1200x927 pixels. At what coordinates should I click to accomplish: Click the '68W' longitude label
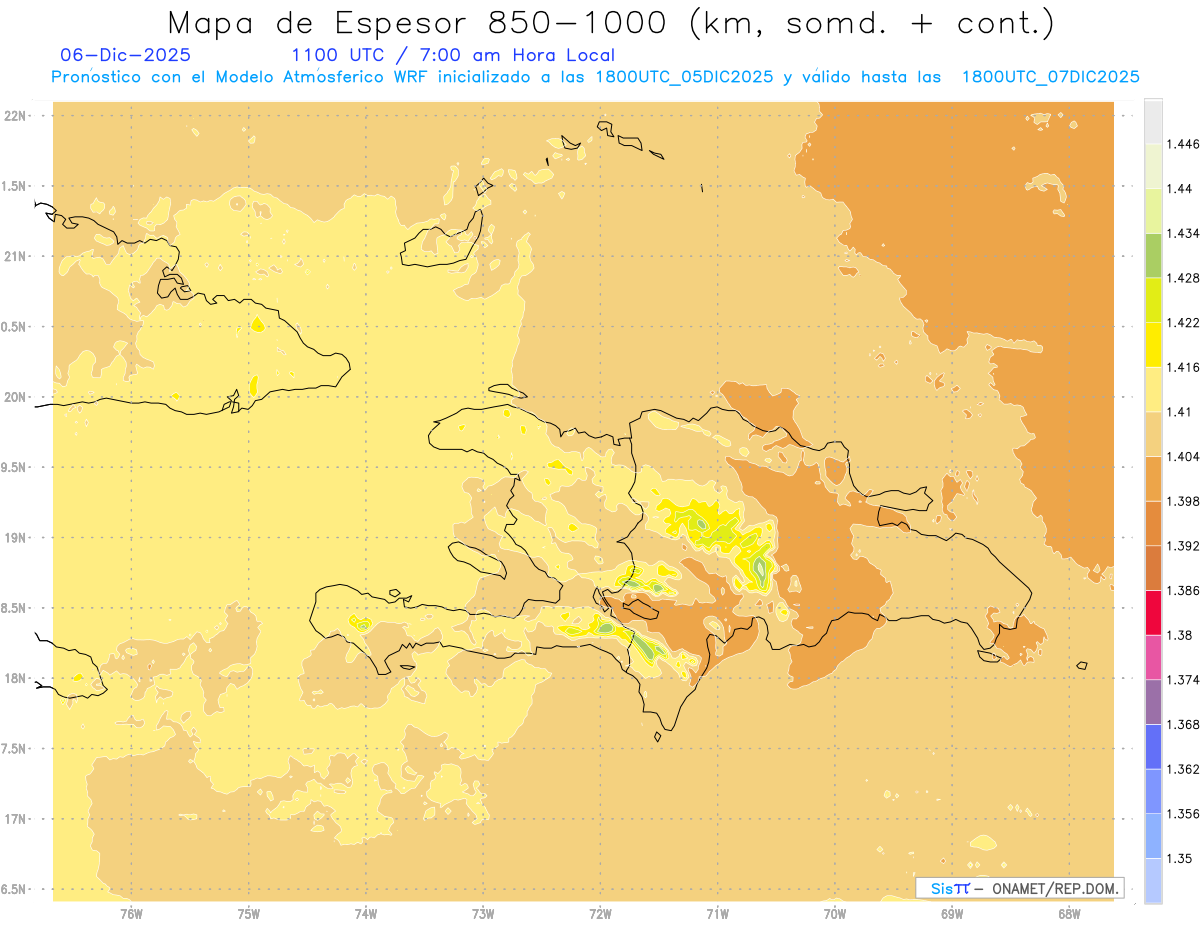coord(1069,913)
